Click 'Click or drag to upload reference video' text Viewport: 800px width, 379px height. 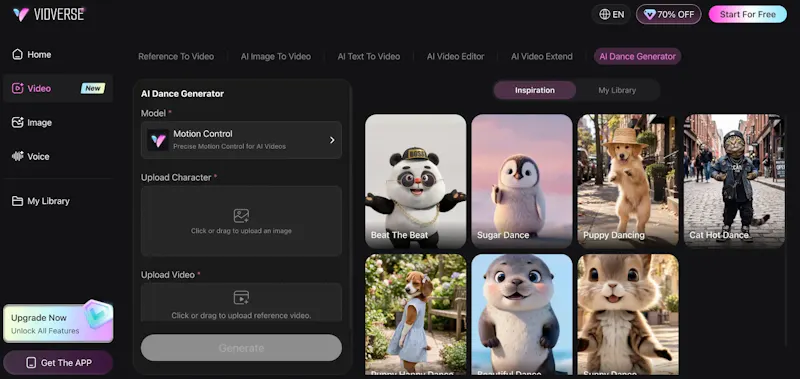click(241, 315)
